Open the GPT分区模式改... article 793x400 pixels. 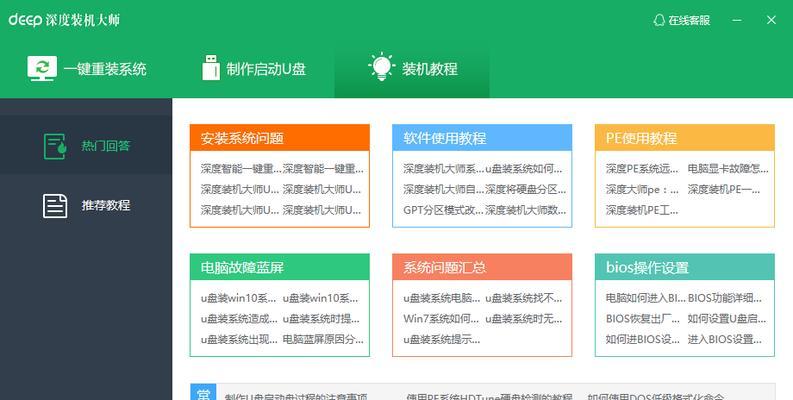(x=443, y=210)
